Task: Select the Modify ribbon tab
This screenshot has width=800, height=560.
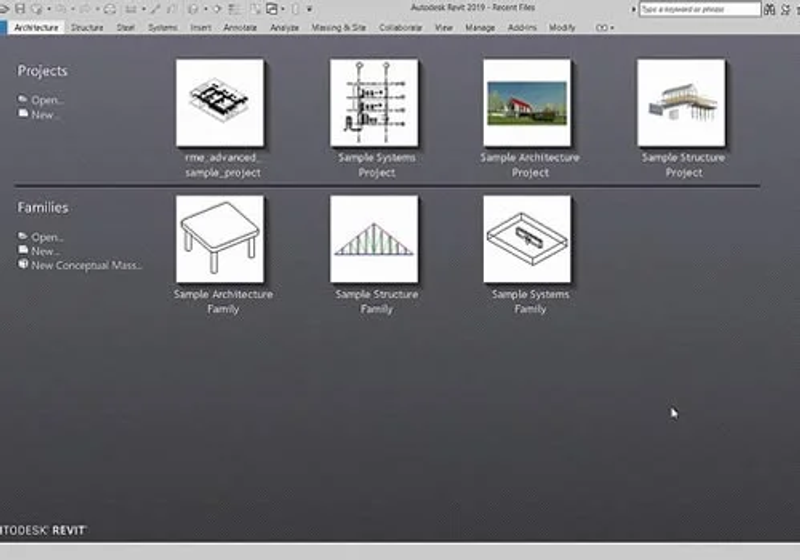Action: [x=562, y=28]
